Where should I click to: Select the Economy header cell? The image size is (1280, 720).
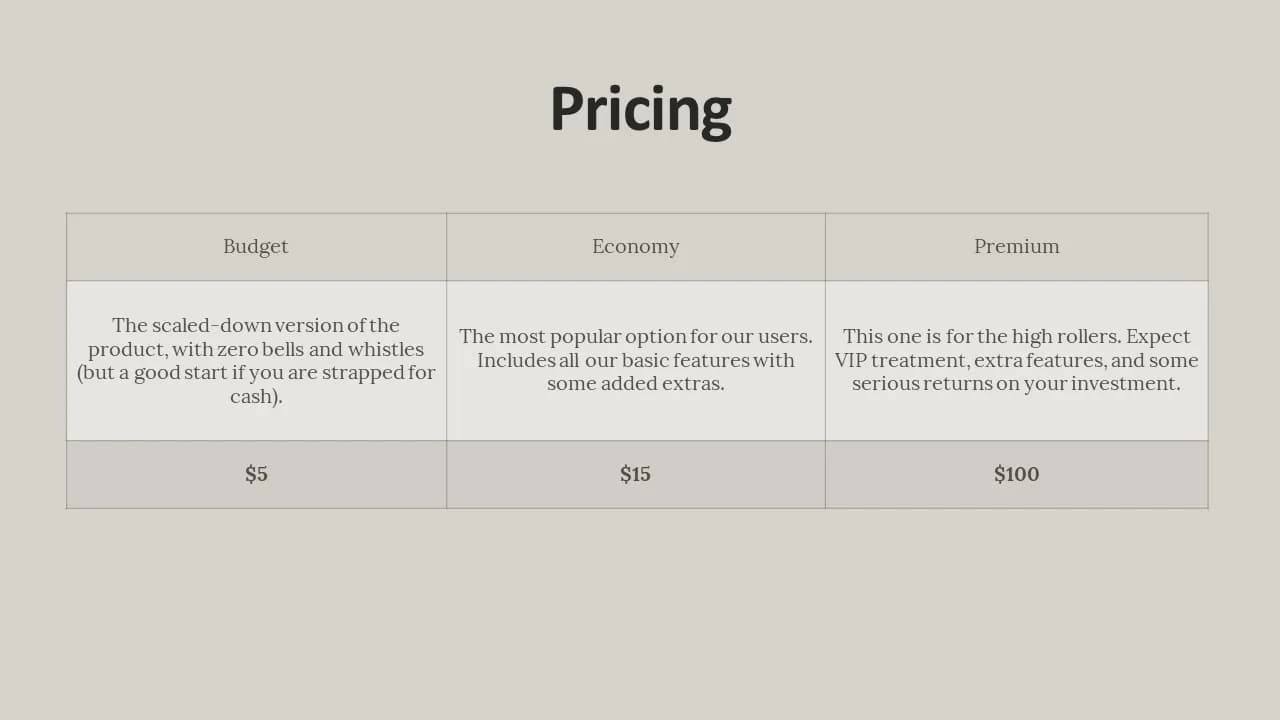point(636,247)
